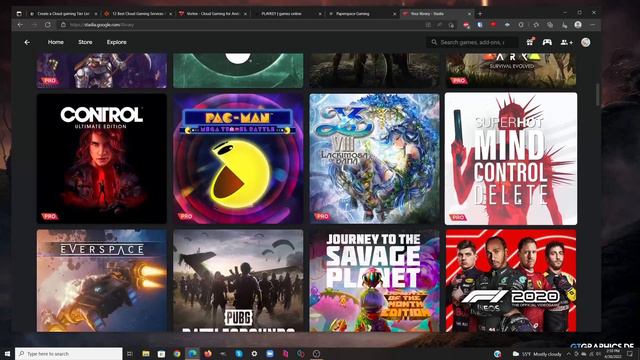Open the browser profile icon
This screenshot has width=640, height=360.
(578, 25)
